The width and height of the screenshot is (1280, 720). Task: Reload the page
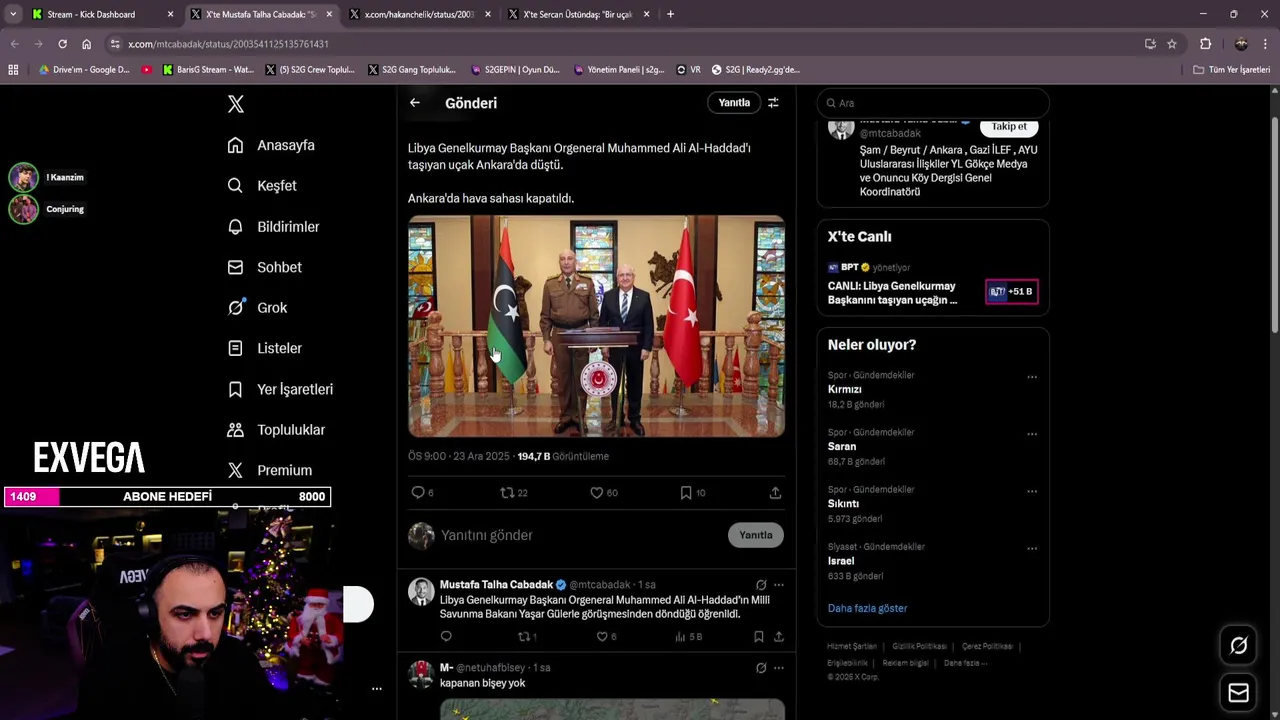pos(62,44)
